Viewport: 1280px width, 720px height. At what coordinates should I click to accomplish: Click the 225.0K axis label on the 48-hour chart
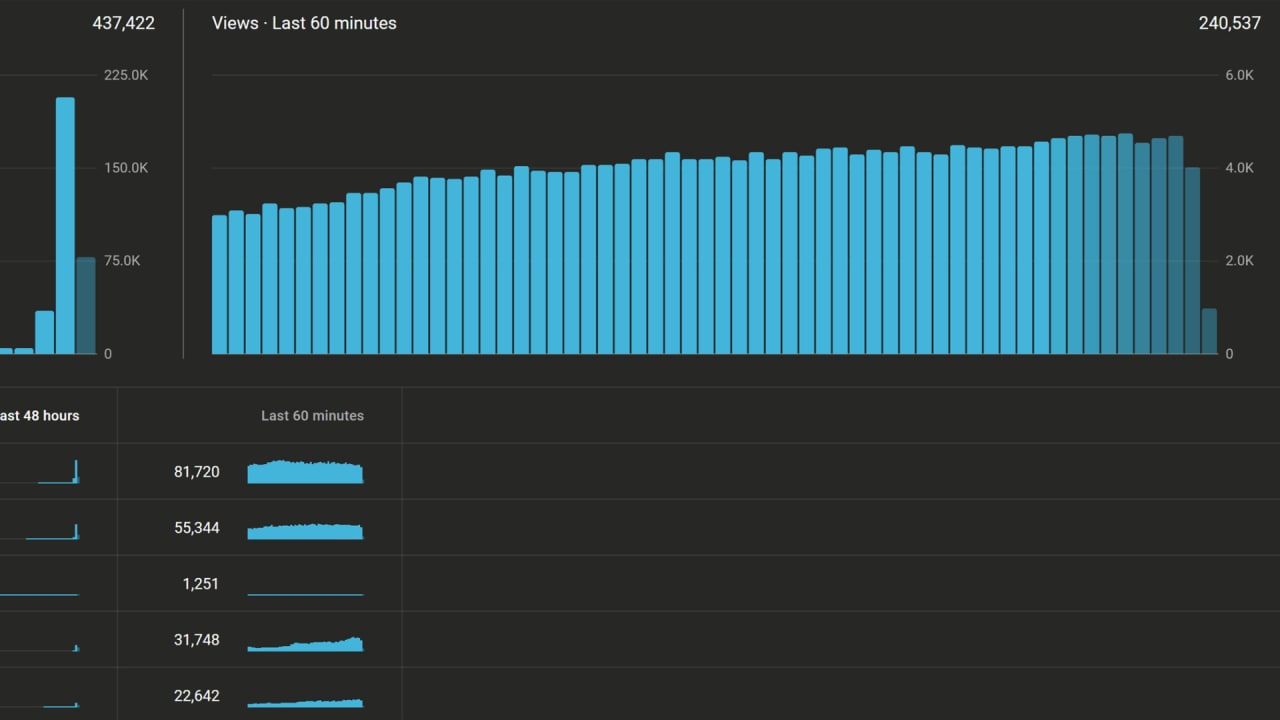coord(126,75)
